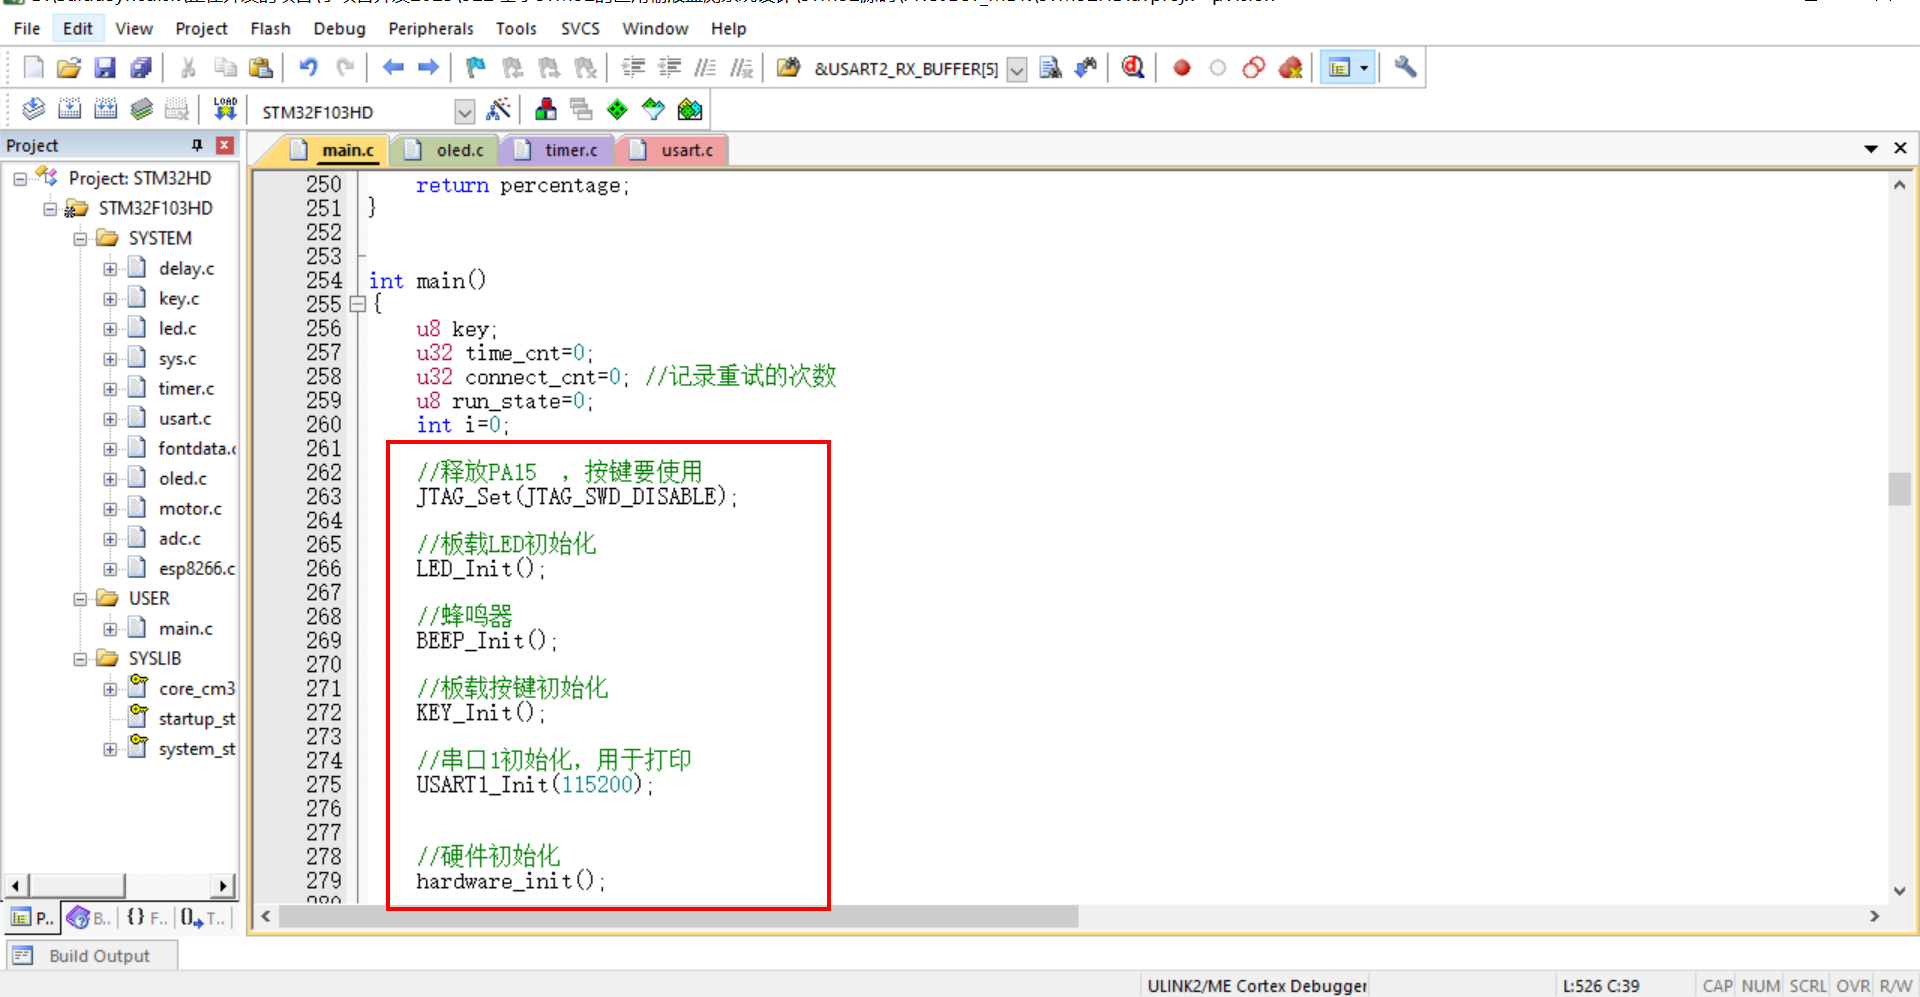Open the File menu
Viewport: 1920px width, 997px height.
pos(27,28)
